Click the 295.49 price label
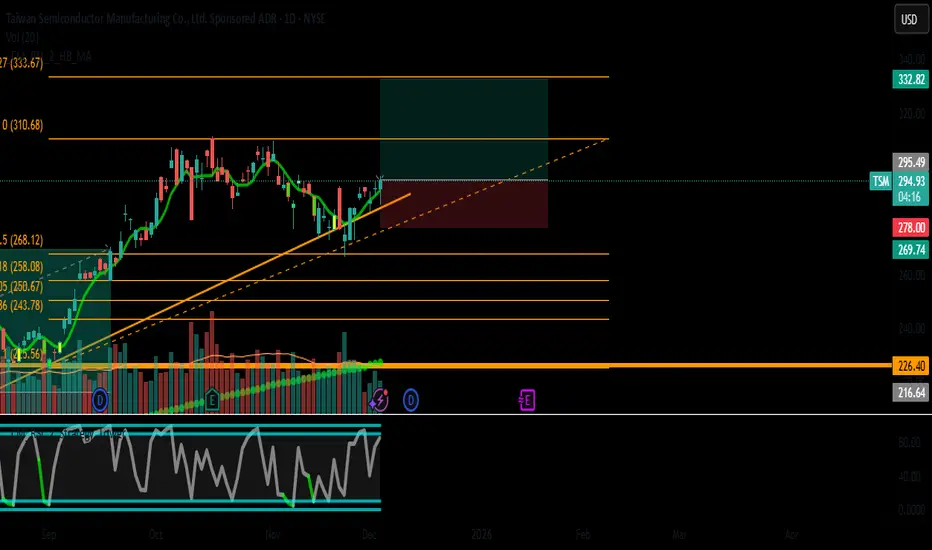 click(x=911, y=162)
